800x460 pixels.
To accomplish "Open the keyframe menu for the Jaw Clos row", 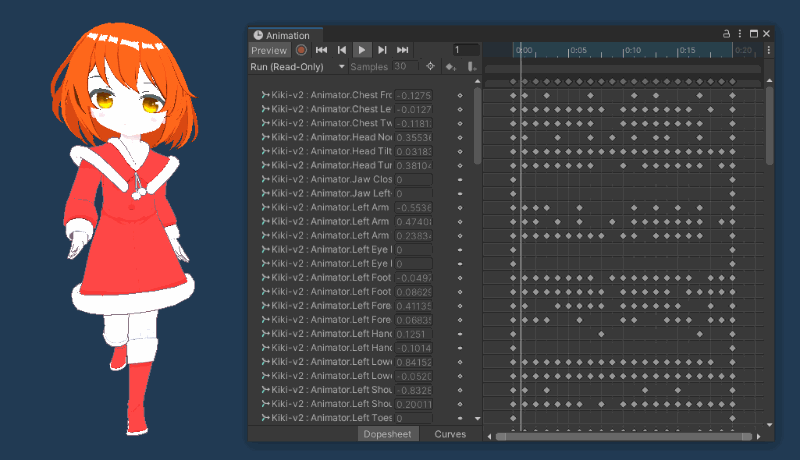I will click(x=460, y=180).
